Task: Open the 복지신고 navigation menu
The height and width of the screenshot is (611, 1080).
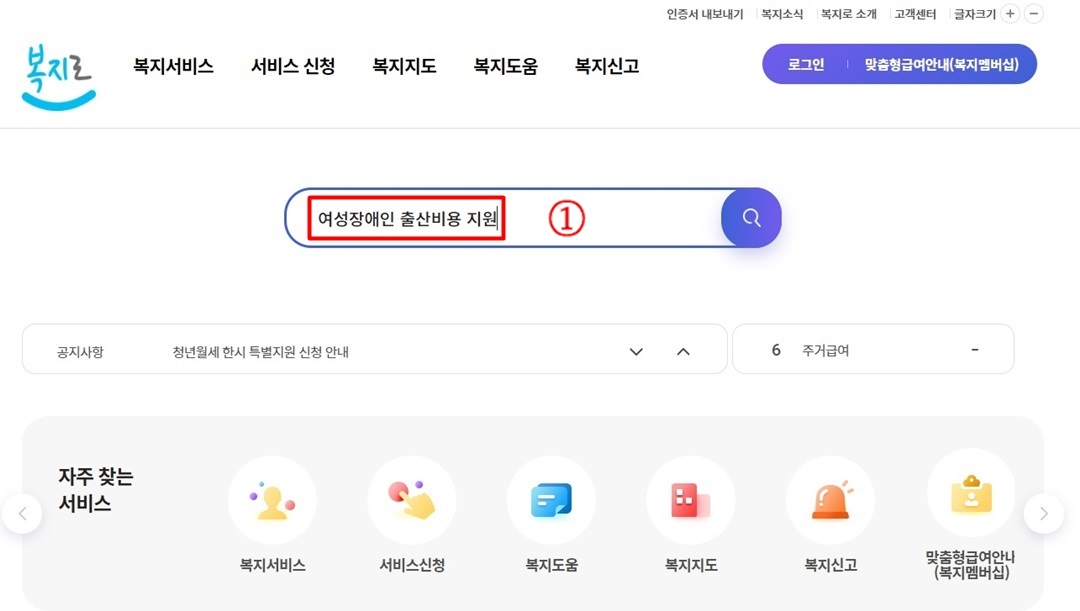Action: click(x=605, y=65)
